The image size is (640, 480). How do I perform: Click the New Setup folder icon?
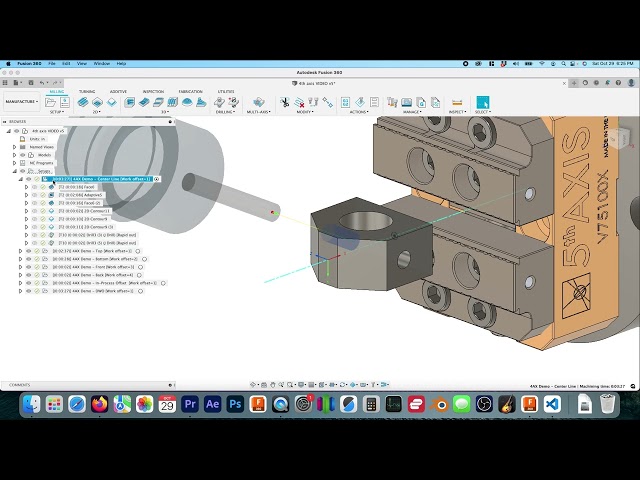click(51, 102)
